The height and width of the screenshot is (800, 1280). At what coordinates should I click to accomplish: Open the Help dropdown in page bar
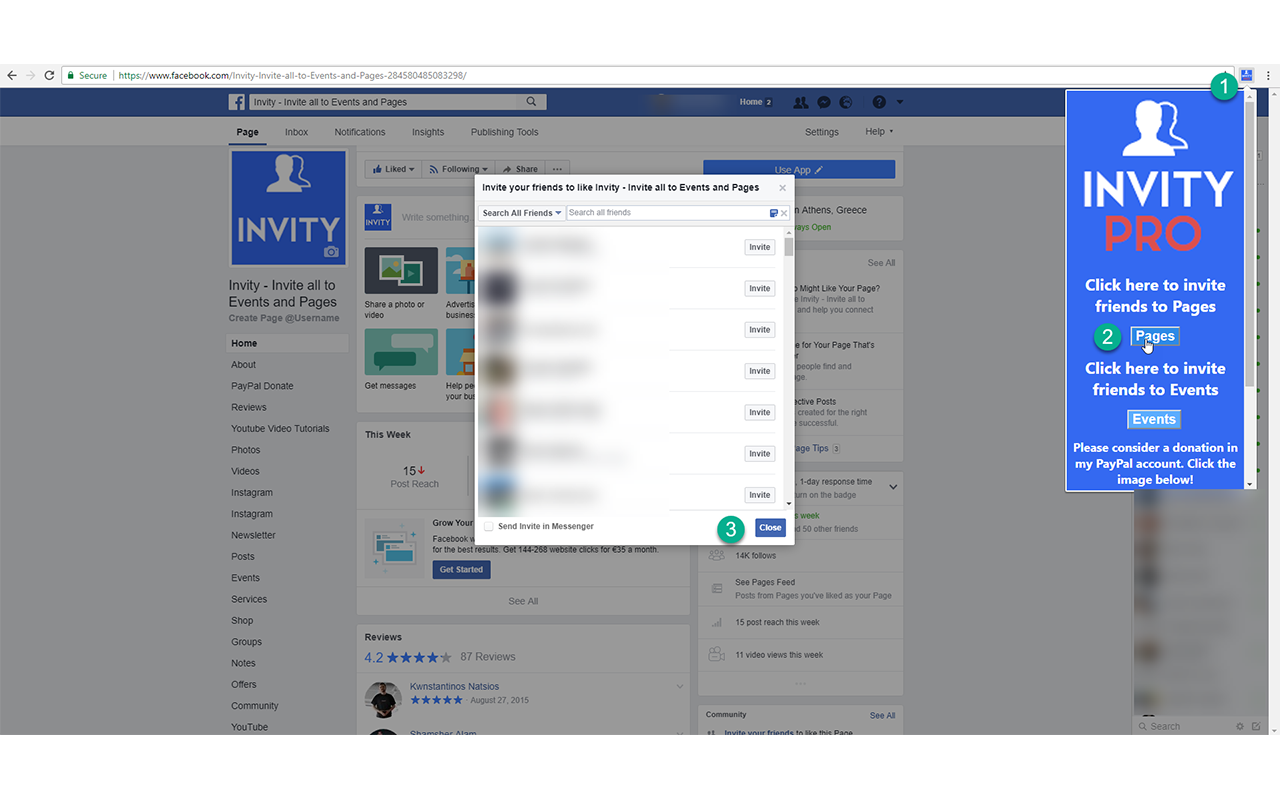point(879,132)
